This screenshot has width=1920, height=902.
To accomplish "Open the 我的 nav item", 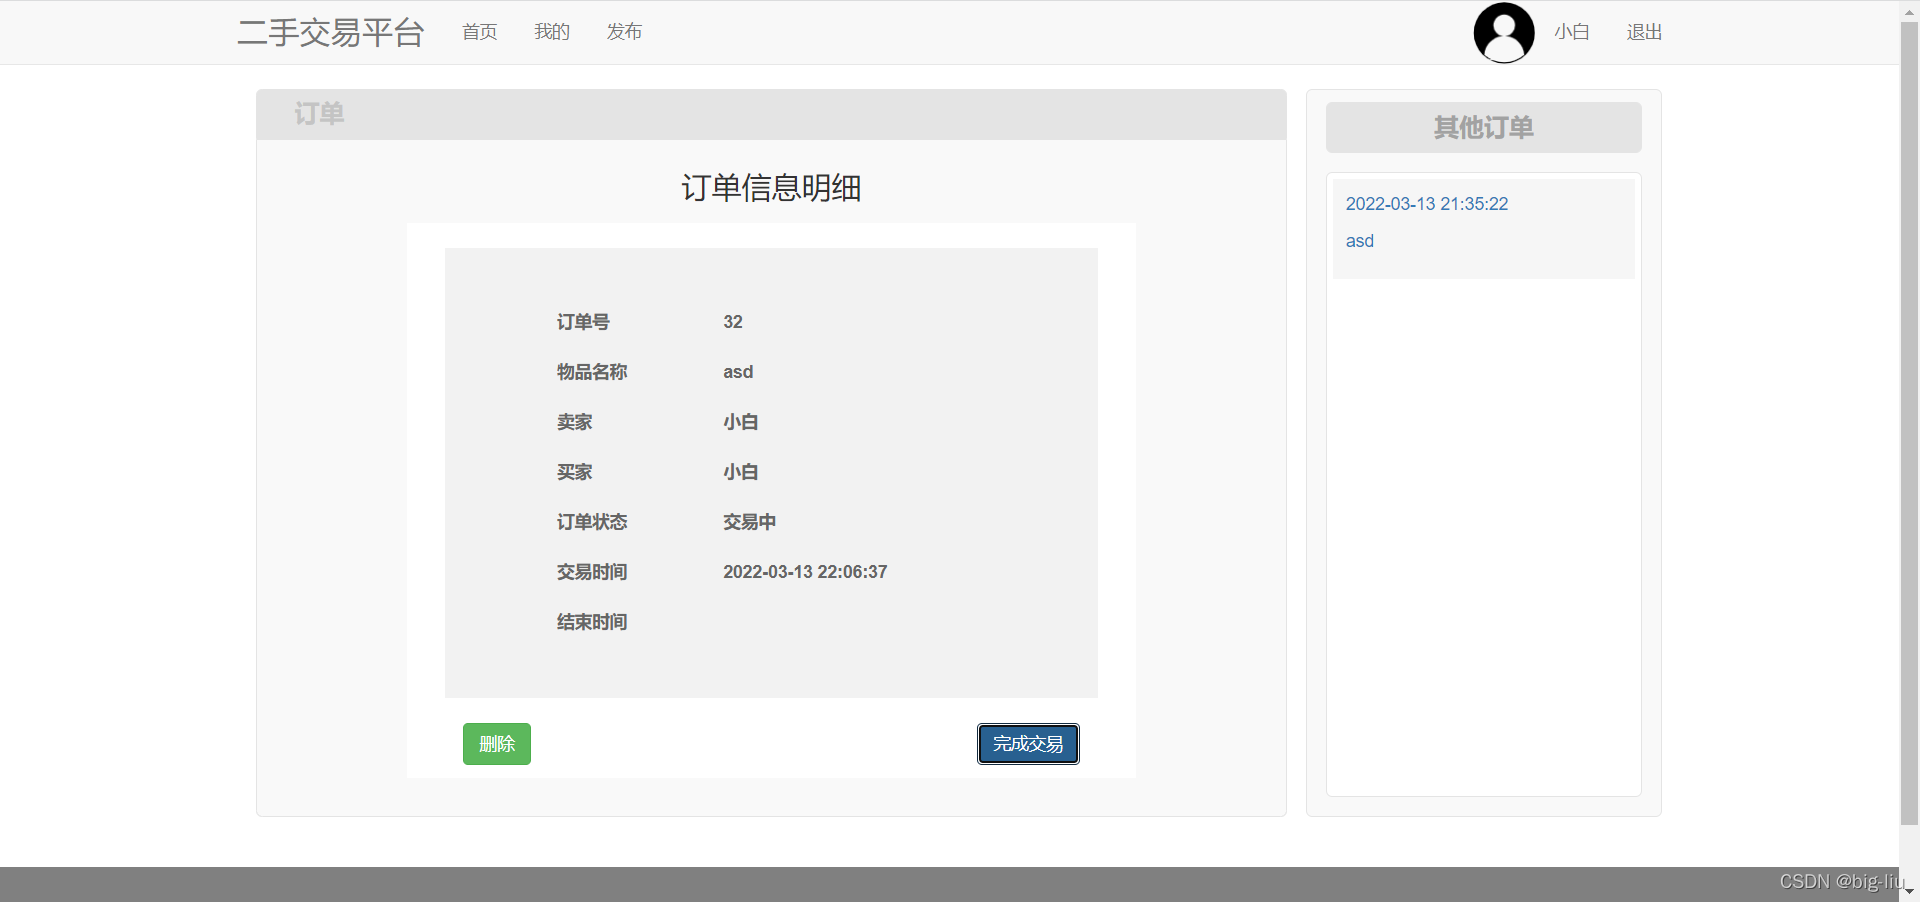I will pyautogui.click(x=552, y=32).
